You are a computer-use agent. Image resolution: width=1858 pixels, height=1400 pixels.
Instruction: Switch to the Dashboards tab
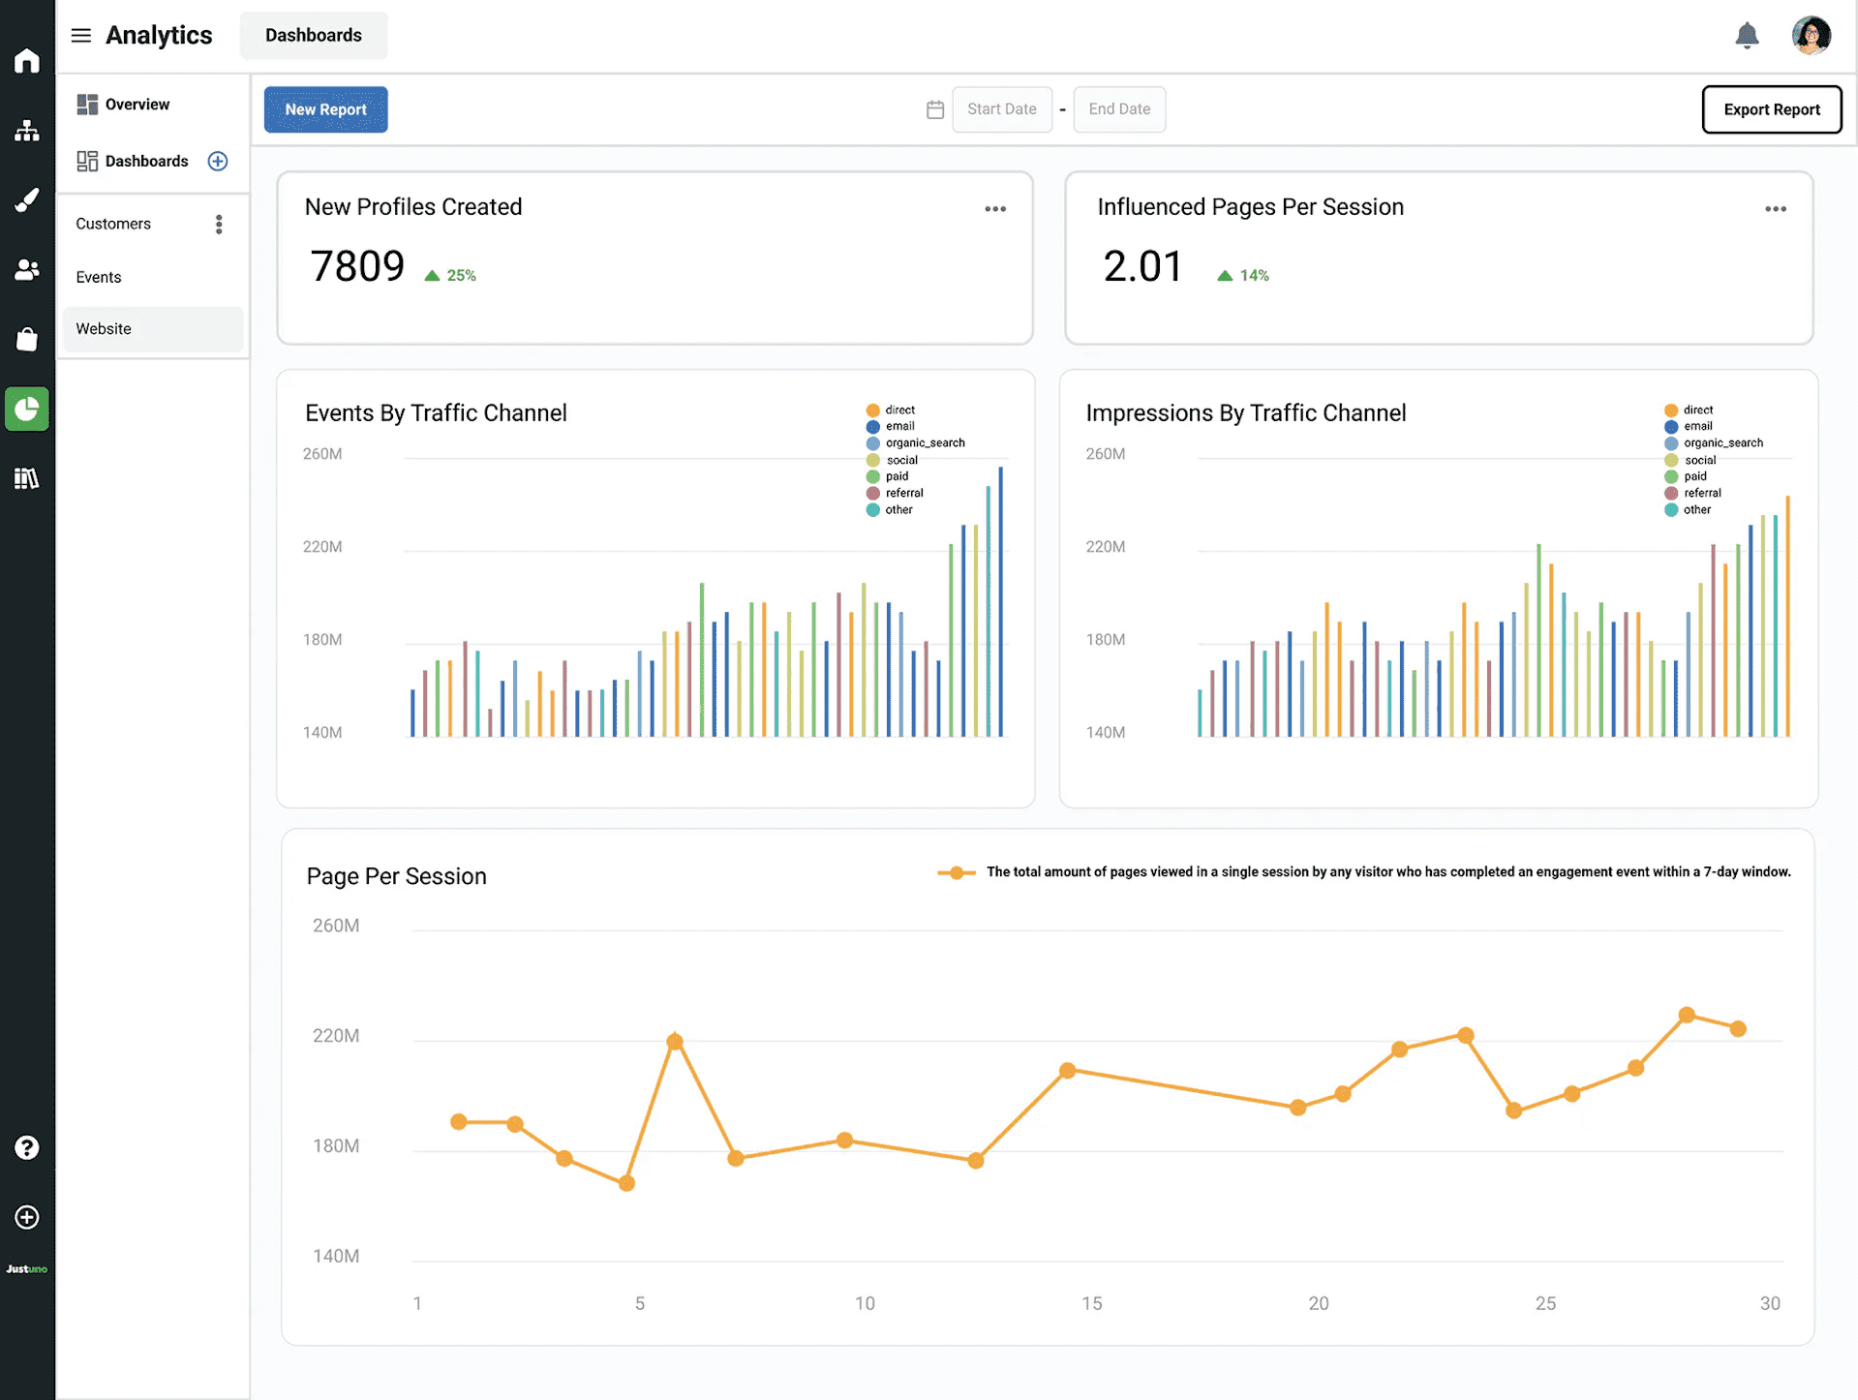313,35
